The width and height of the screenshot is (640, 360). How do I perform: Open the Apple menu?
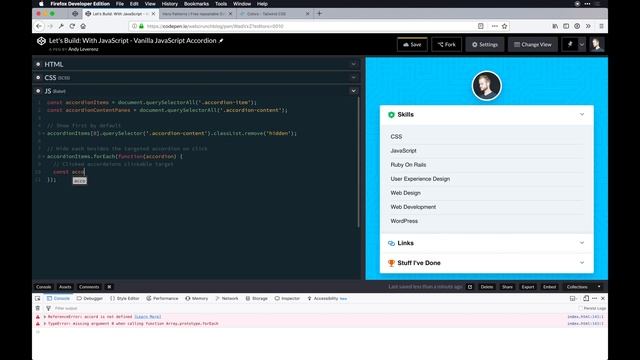point(41,4)
